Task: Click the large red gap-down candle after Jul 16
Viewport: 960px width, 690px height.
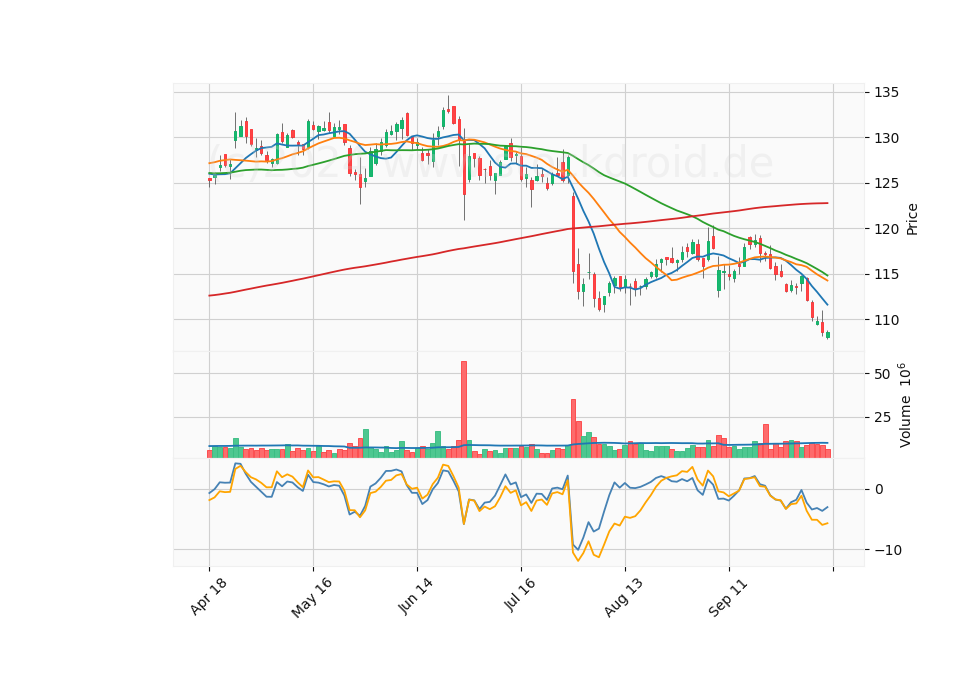Action: coord(574,233)
